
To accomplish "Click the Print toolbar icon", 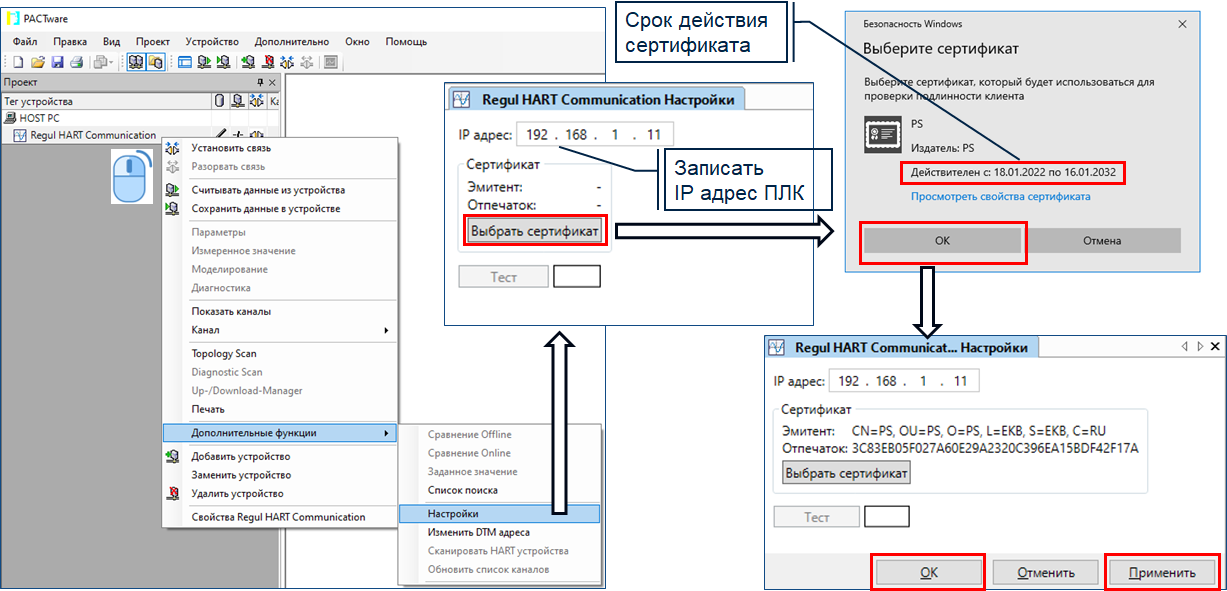I will pos(76,62).
